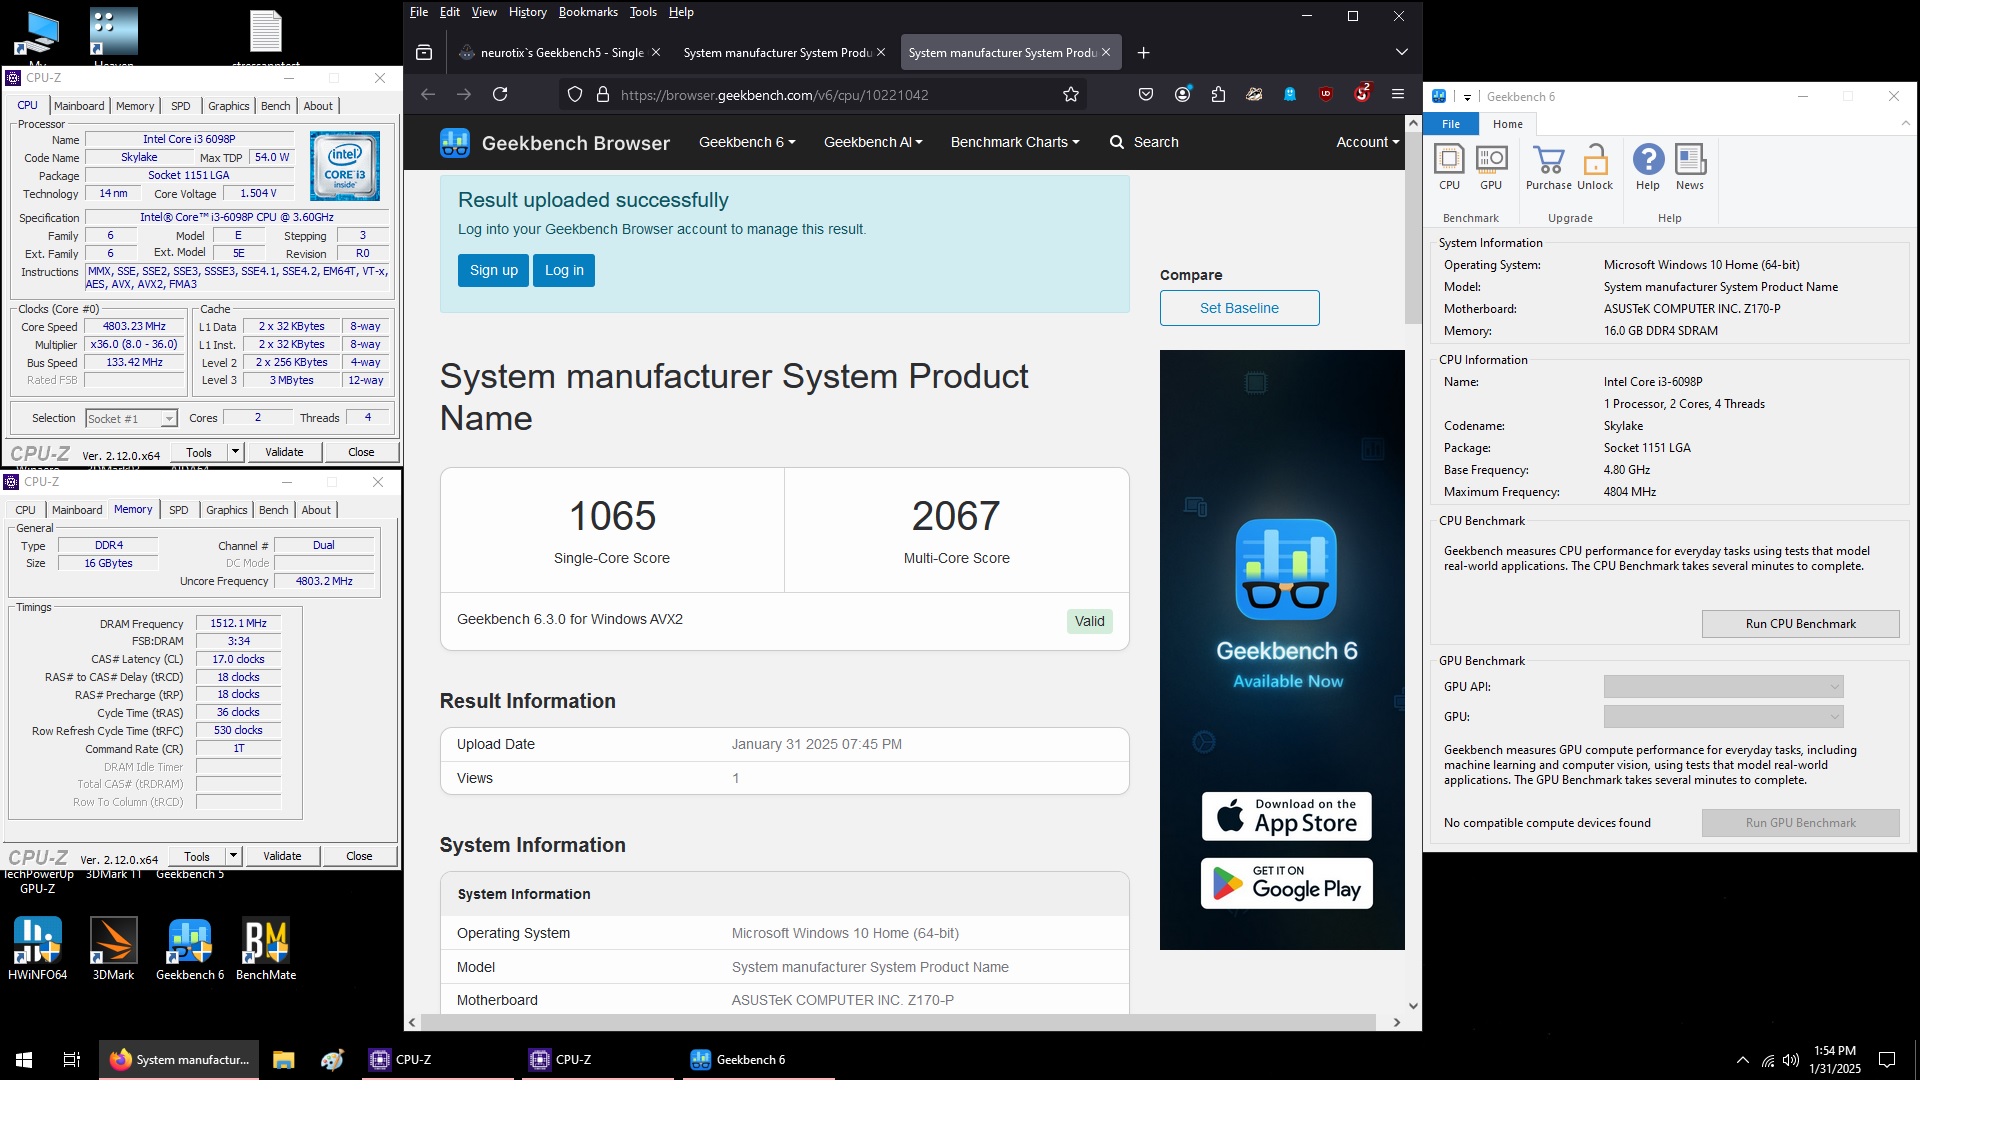Click Set Baseline button
Viewport: 2000px width, 1125px height.
1239,308
